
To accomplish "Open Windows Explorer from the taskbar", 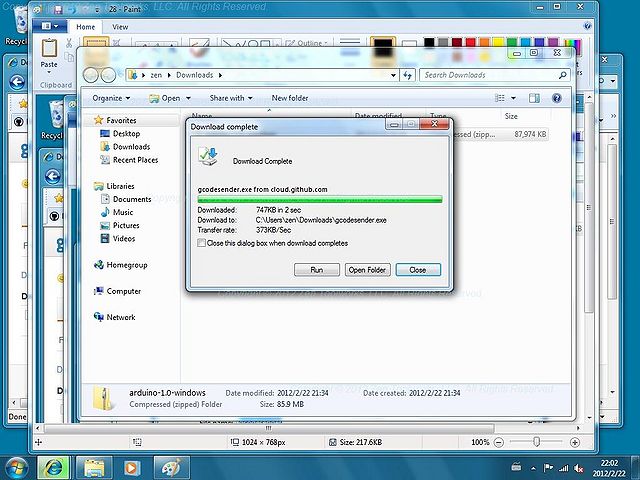I will point(94,468).
